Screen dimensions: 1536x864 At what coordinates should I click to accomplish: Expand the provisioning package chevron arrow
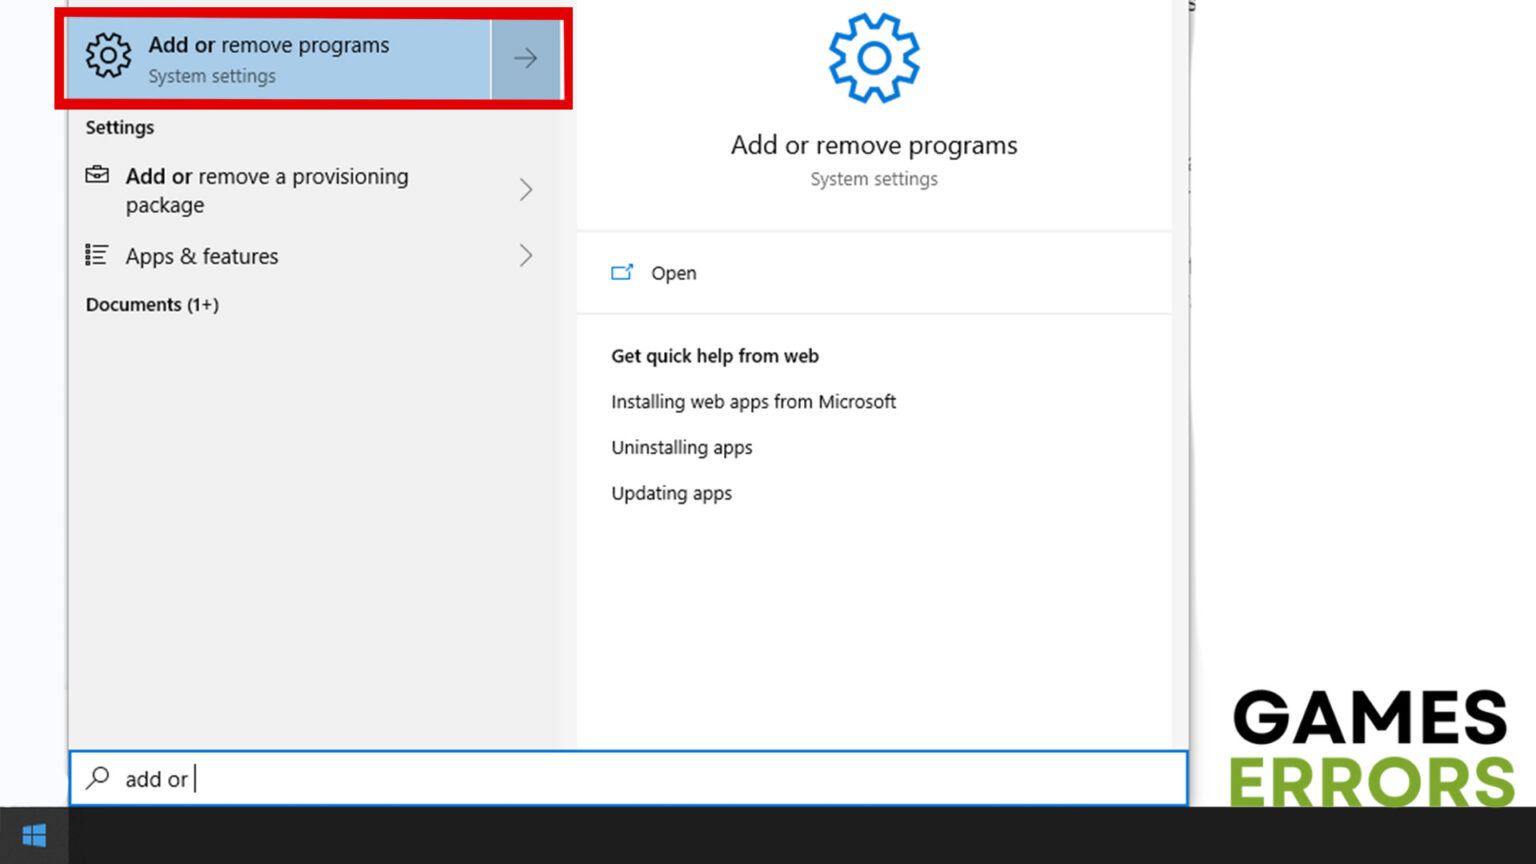pyautogui.click(x=525, y=190)
